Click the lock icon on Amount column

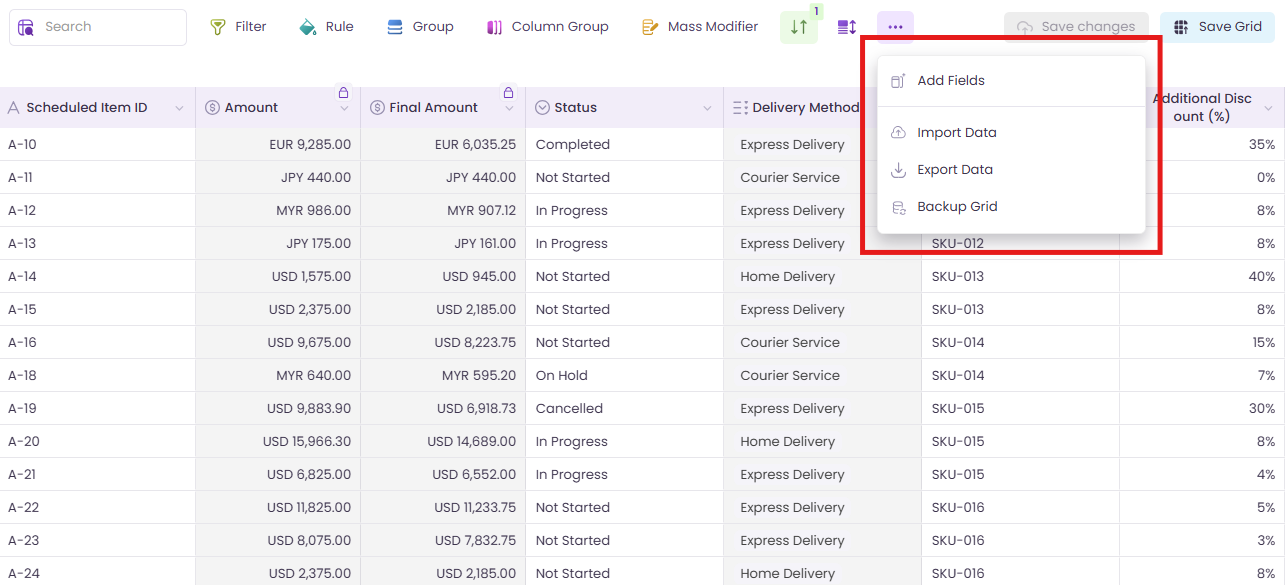[x=343, y=92]
